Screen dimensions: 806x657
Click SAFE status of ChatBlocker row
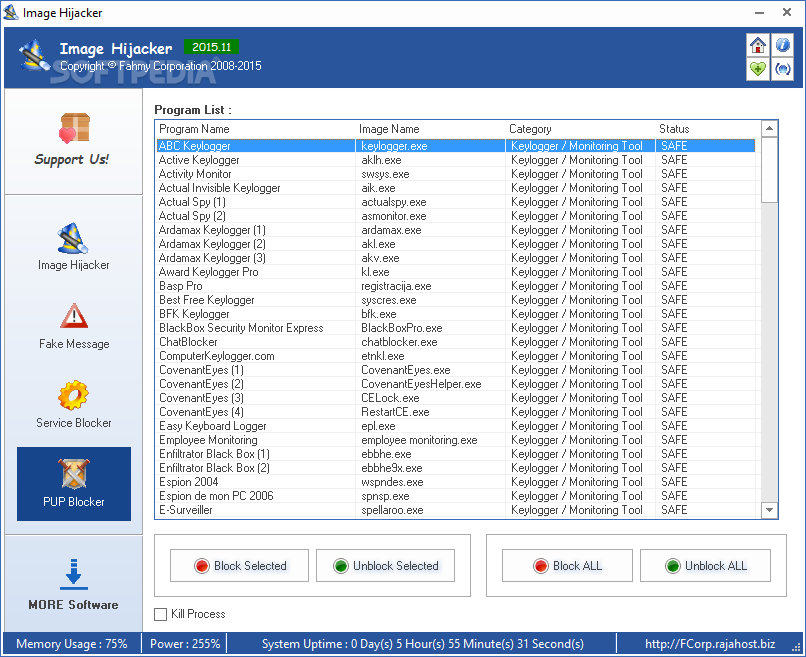[674, 342]
